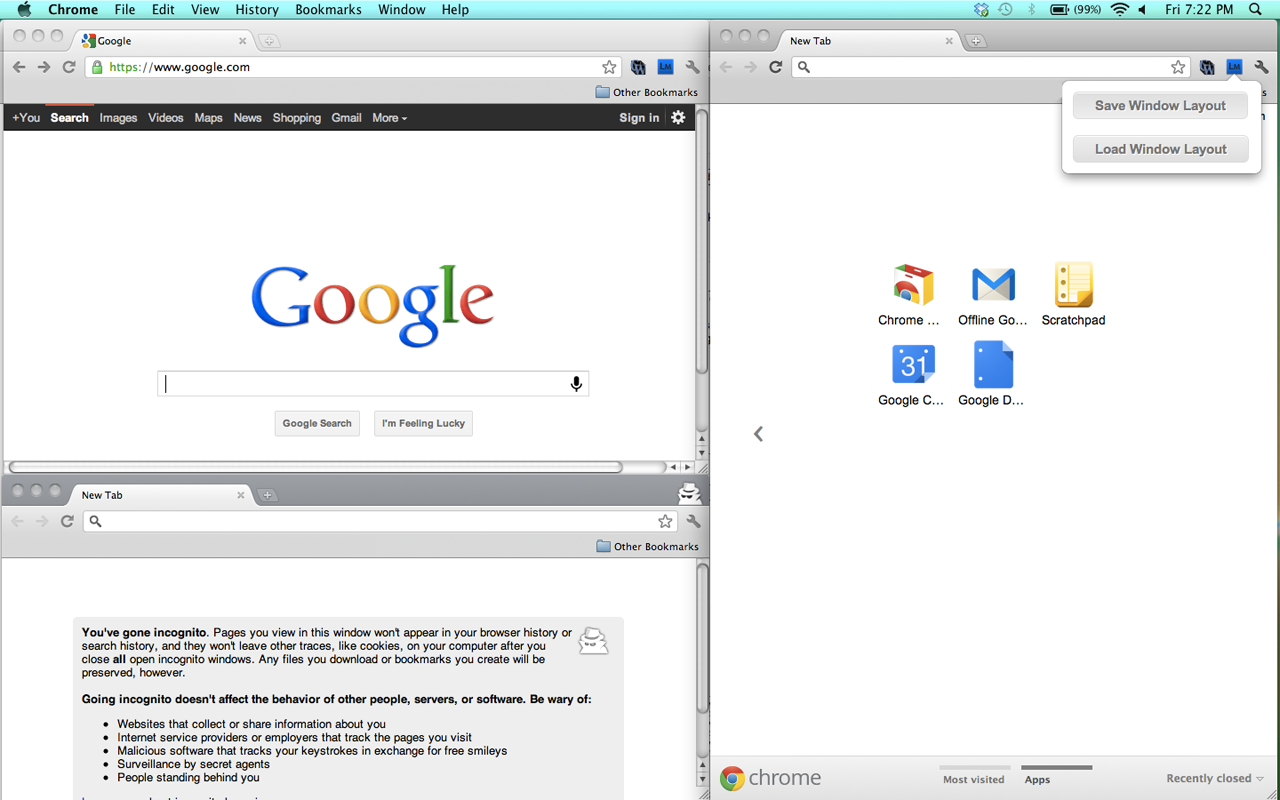Image resolution: width=1280 pixels, height=800 pixels.
Task: Close the Google tab
Action: (242, 41)
